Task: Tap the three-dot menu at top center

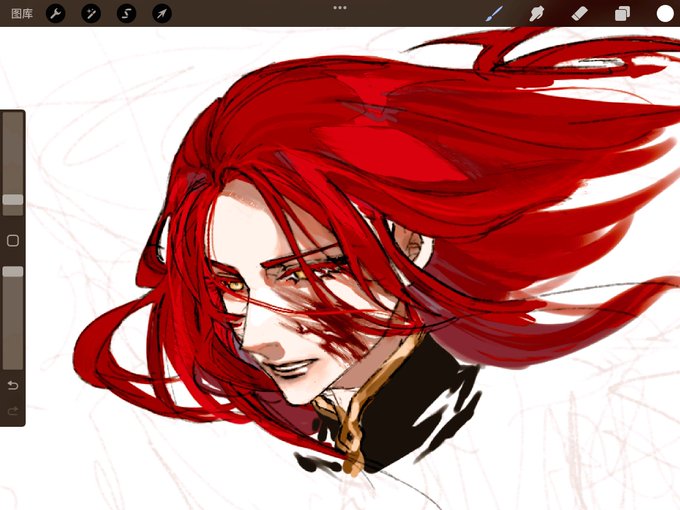Action: pos(340,8)
